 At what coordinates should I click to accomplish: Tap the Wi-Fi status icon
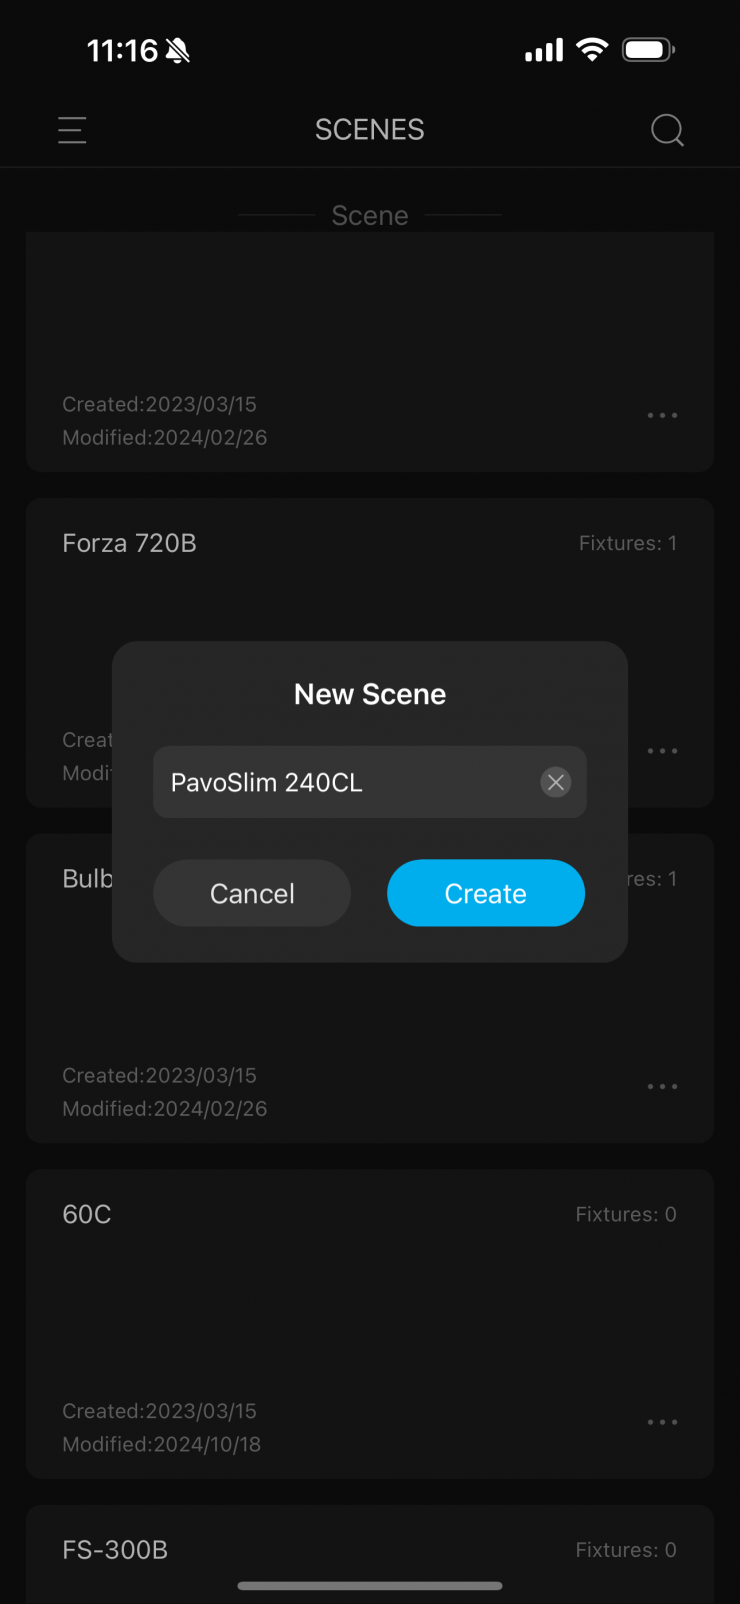pyautogui.click(x=592, y=50)
